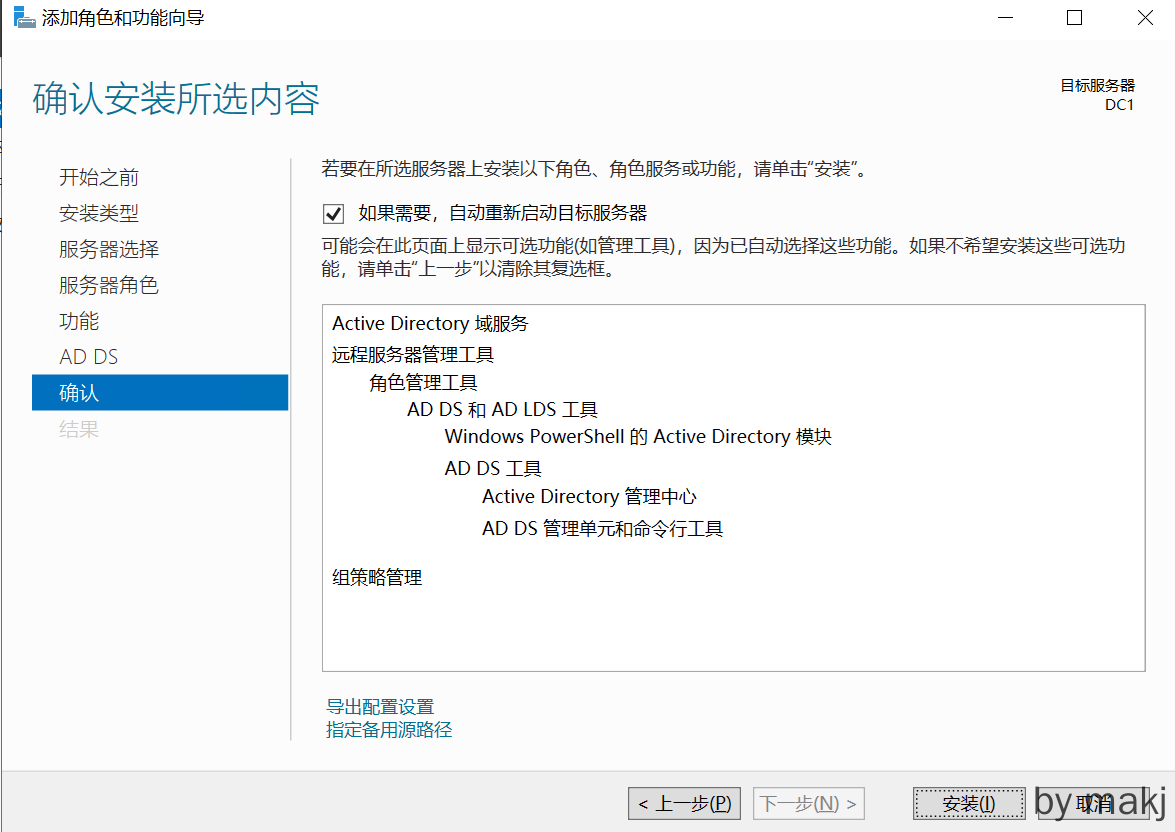Click the 组策略管理 list entry
Viewport: 1175px width, 832px height.
(x=377, y=577)
